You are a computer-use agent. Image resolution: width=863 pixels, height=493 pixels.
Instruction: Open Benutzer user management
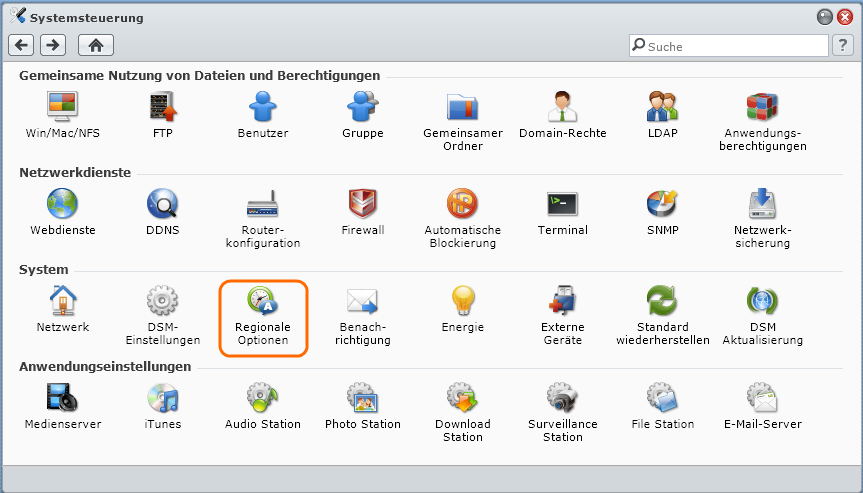click(262, 107)
